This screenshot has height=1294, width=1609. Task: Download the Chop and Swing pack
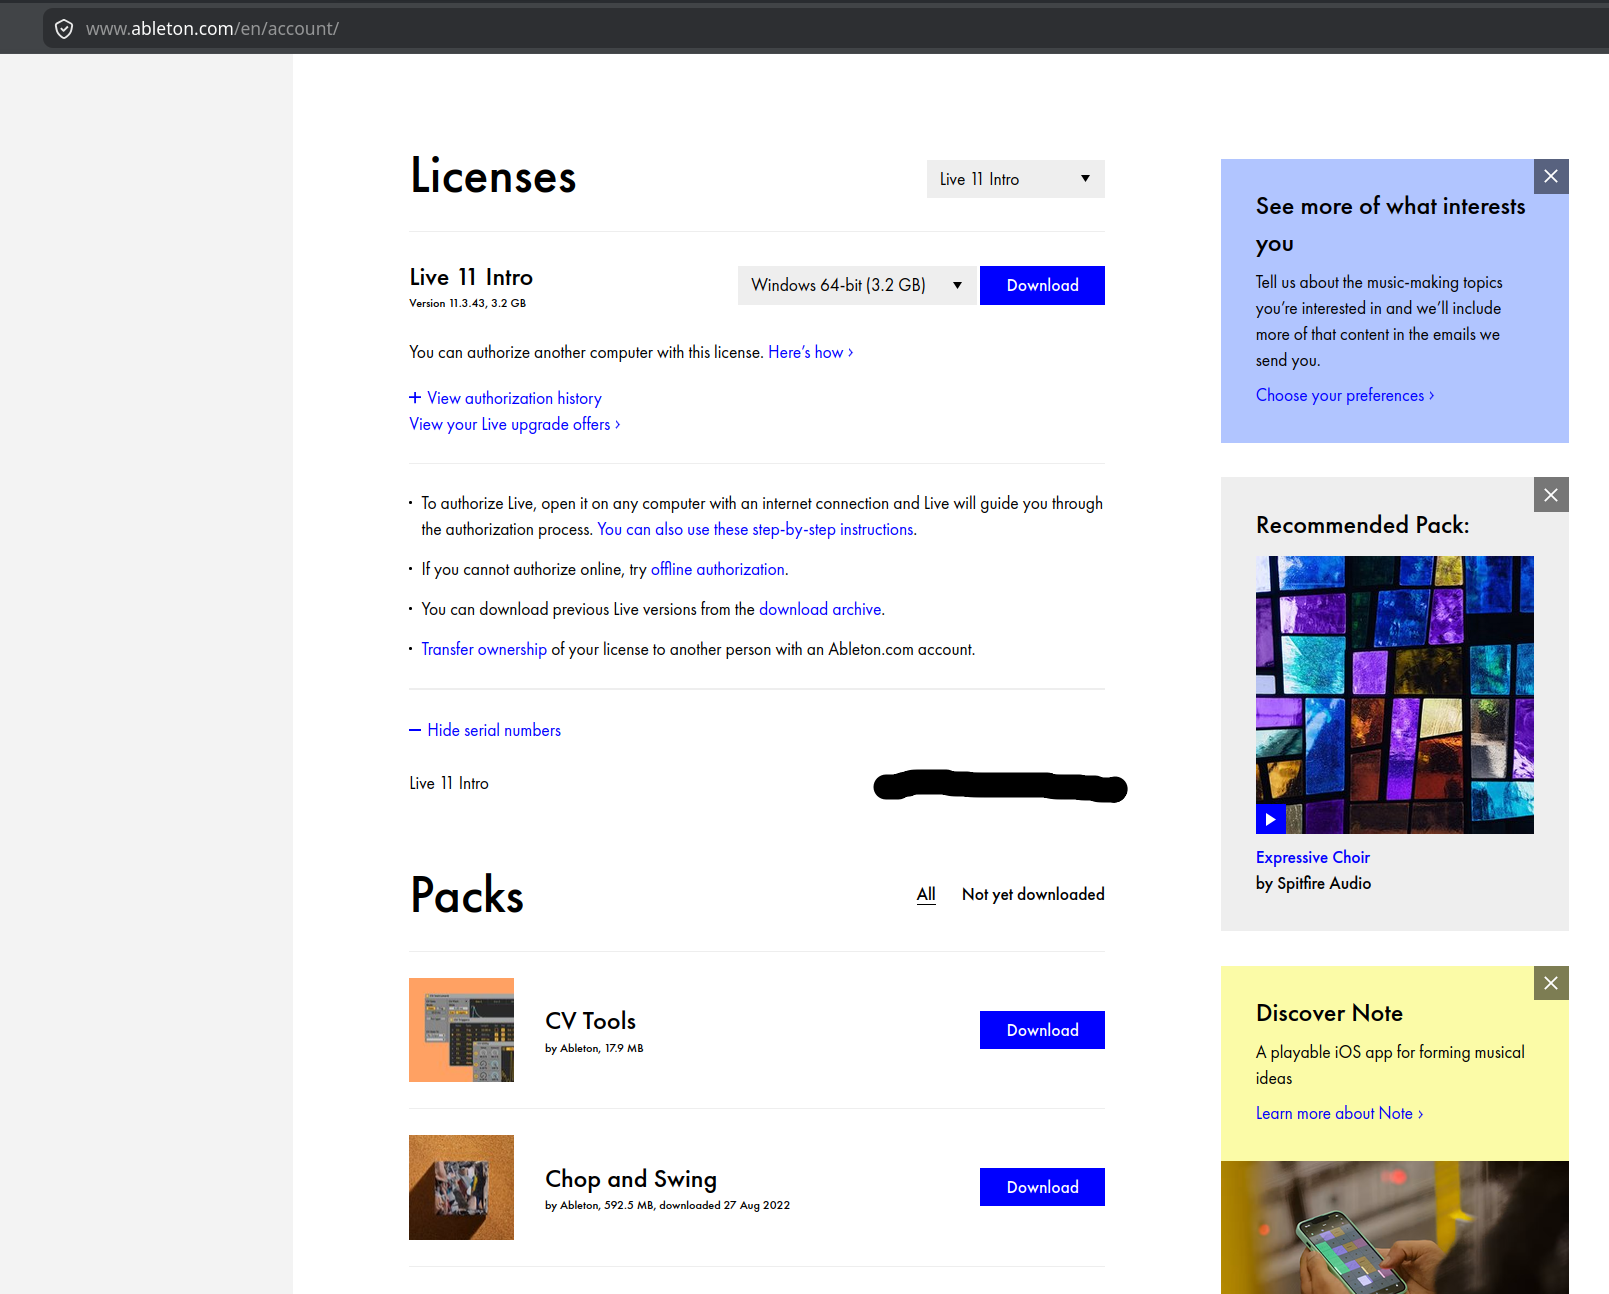[1042, 1187]
